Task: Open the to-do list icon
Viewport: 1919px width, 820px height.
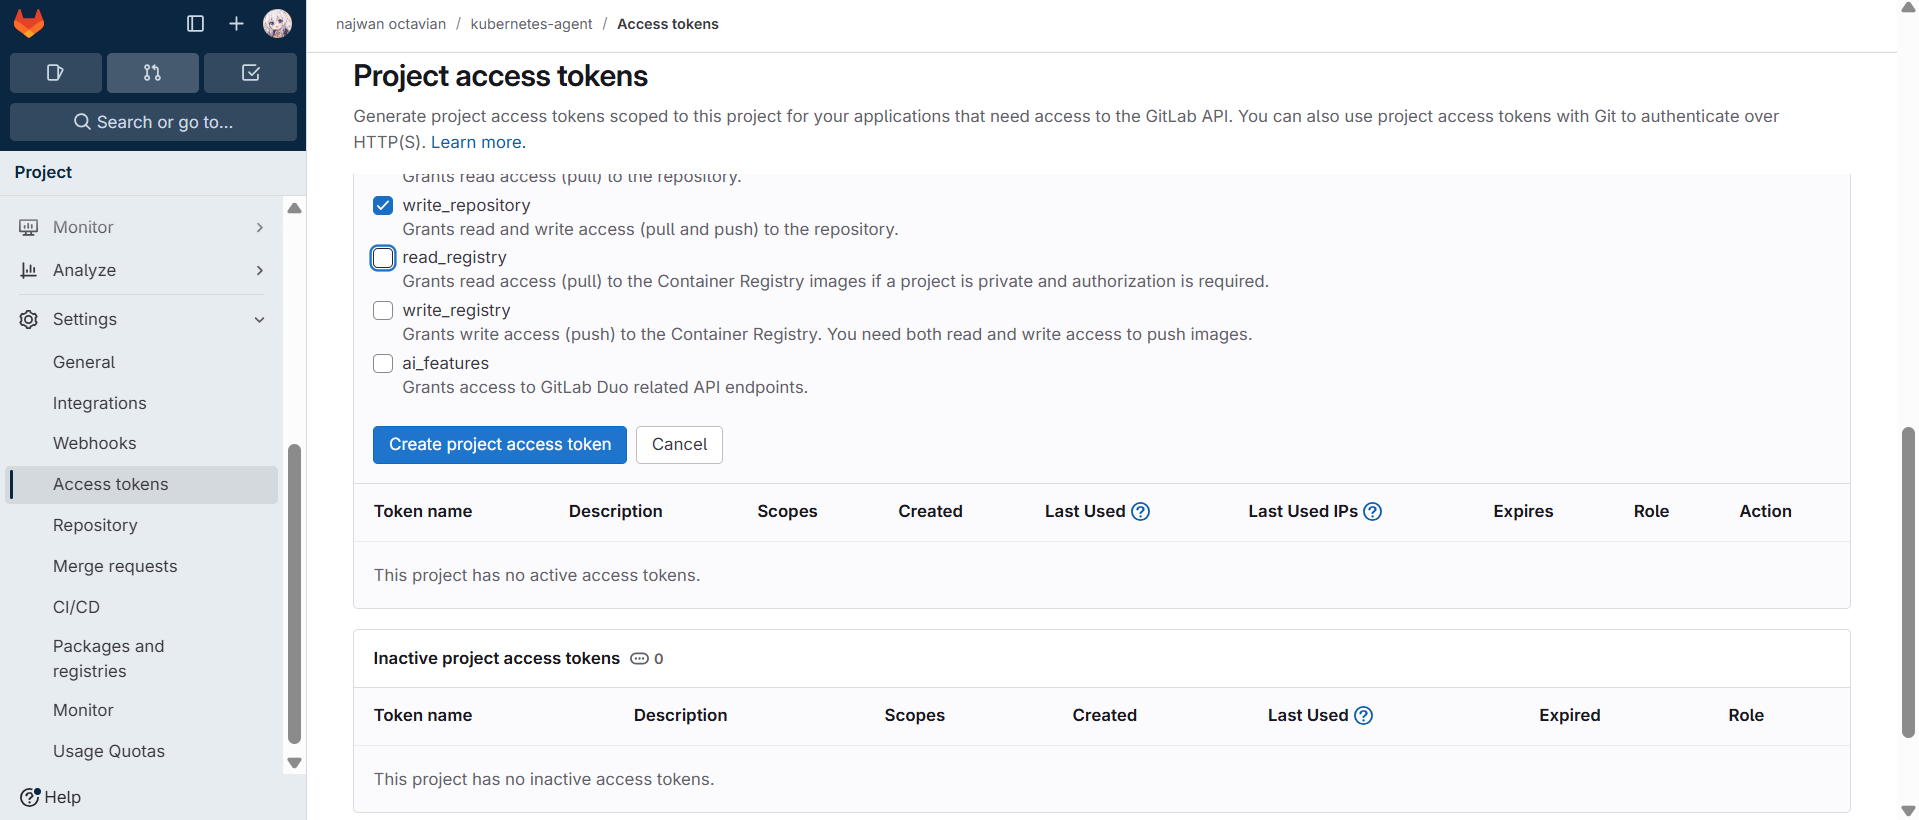Action: click(250, 73)
